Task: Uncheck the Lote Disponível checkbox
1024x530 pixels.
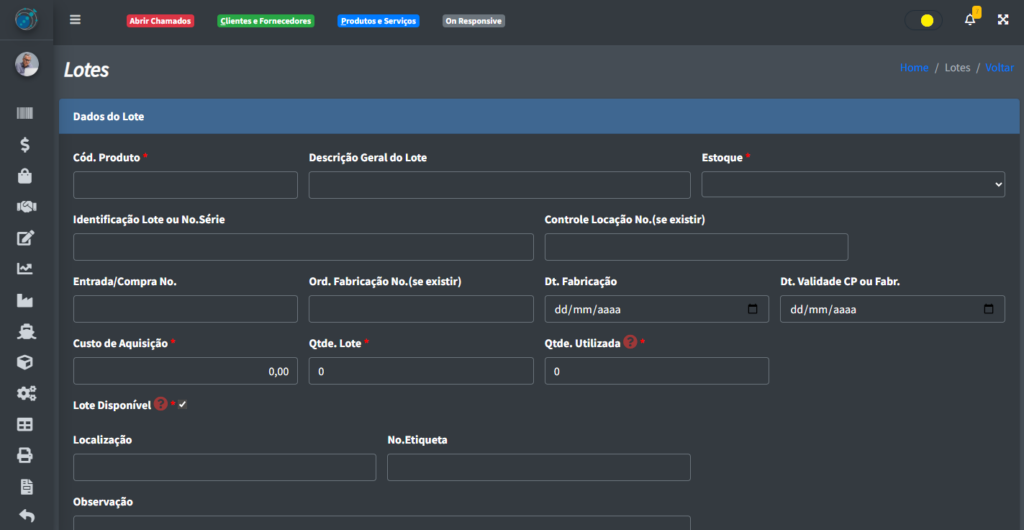Action: pos(182,404)
